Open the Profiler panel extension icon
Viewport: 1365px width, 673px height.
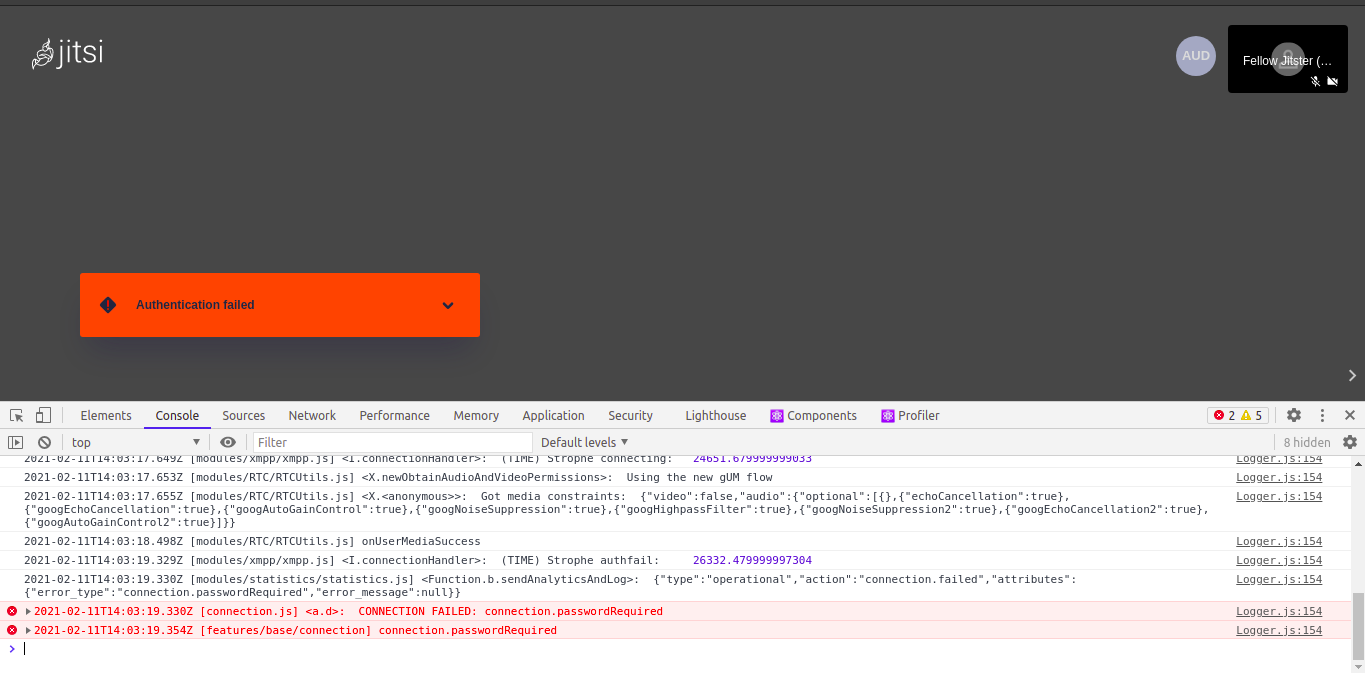(x=886, y=415)
